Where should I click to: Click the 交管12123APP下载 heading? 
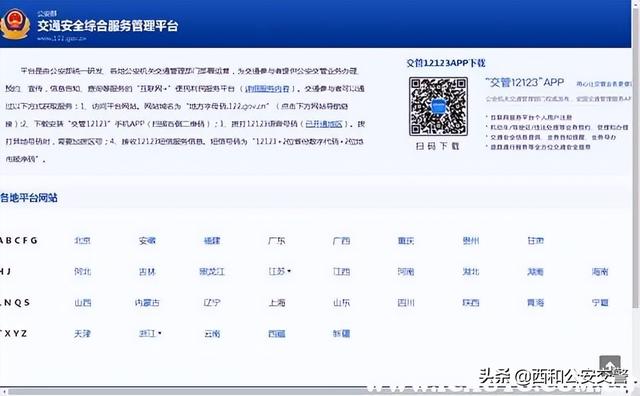[446, 63]
